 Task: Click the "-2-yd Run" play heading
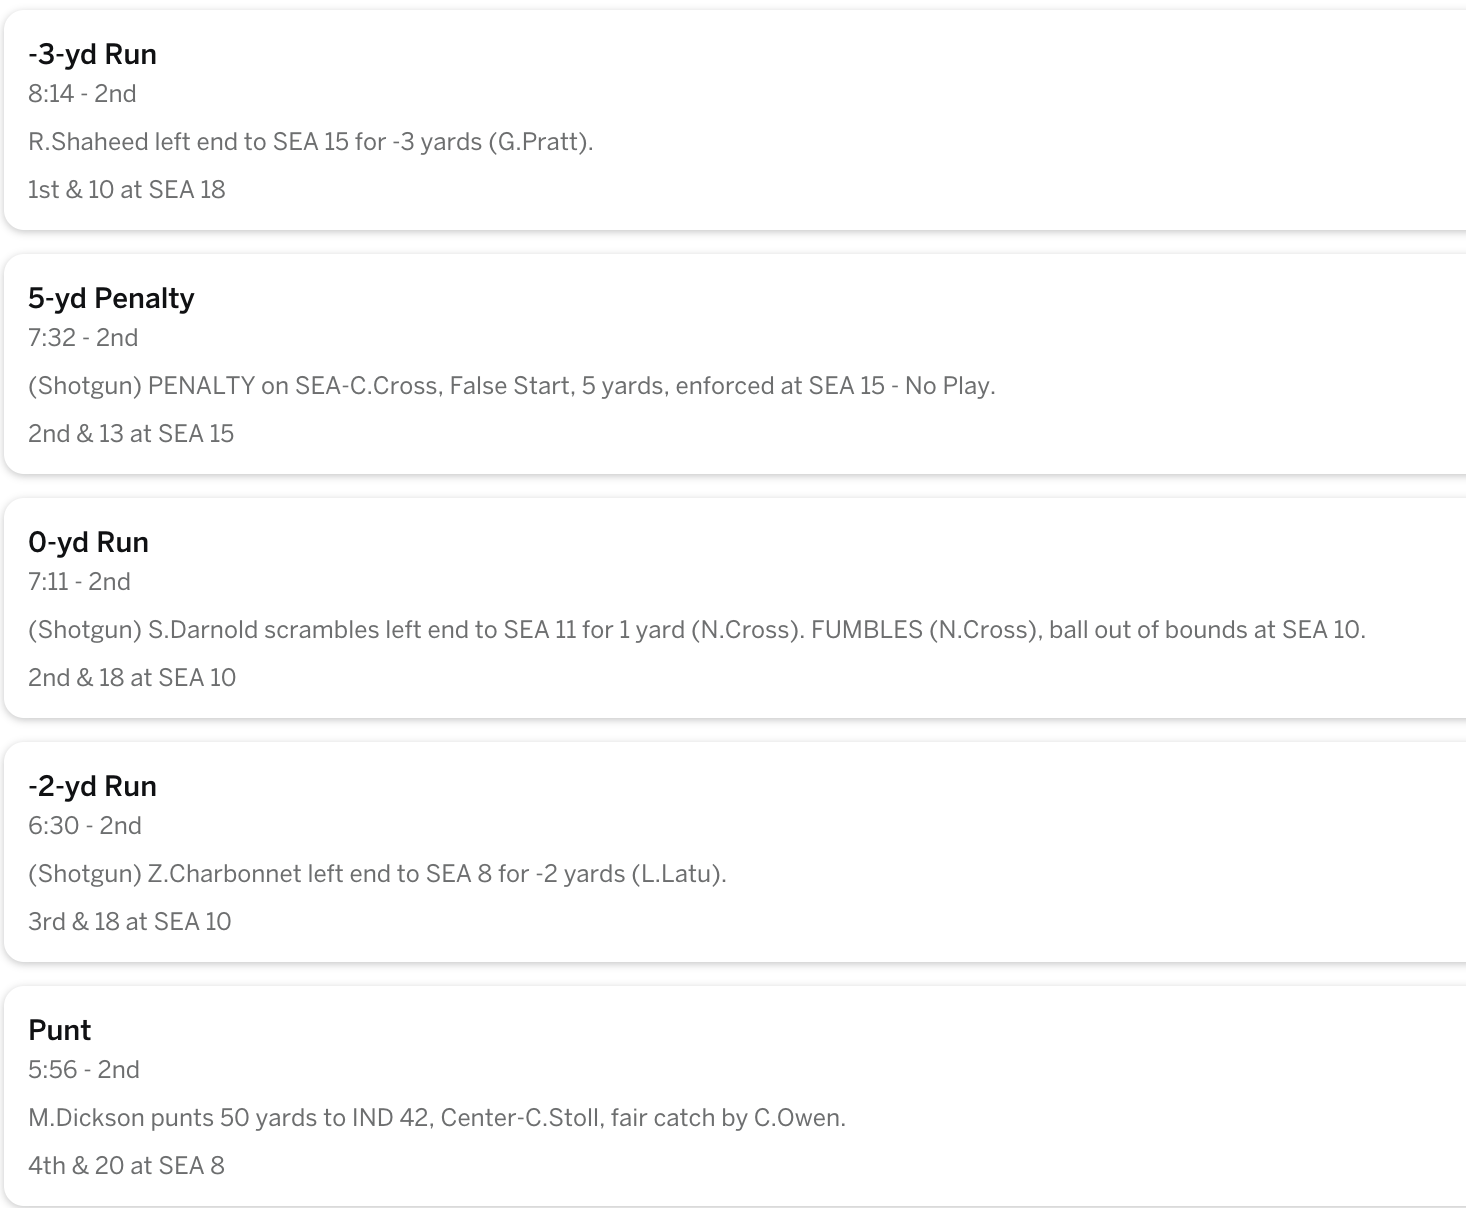(92, 786)
